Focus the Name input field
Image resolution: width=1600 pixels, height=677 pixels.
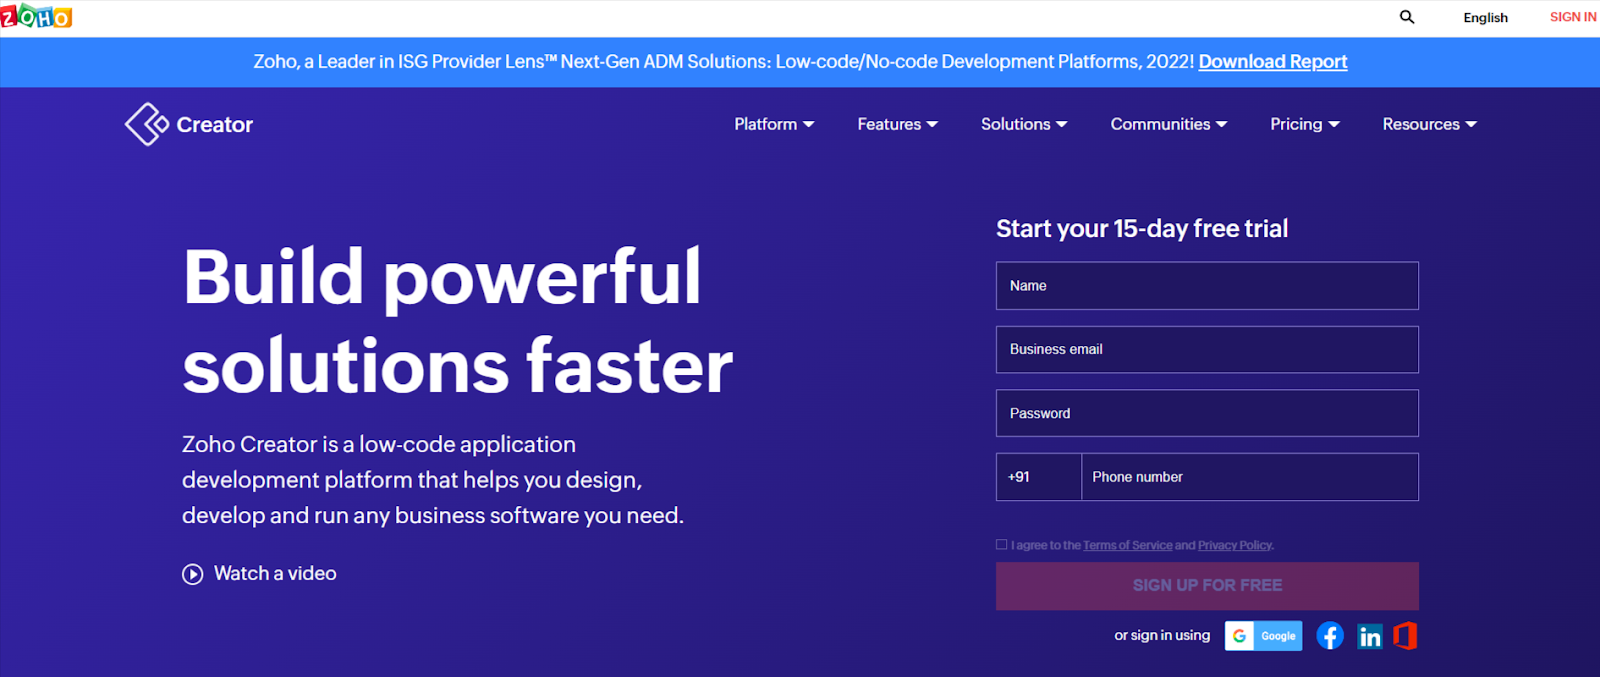[x=1207, y=286]
